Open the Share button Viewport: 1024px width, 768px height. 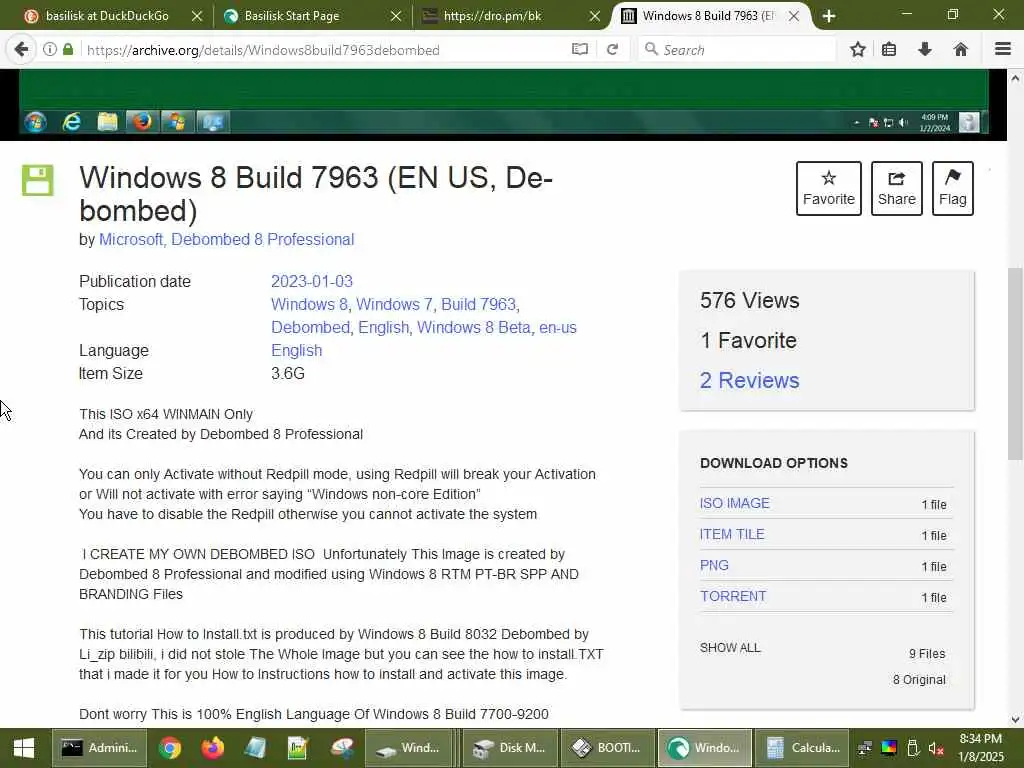coord(897,188)
